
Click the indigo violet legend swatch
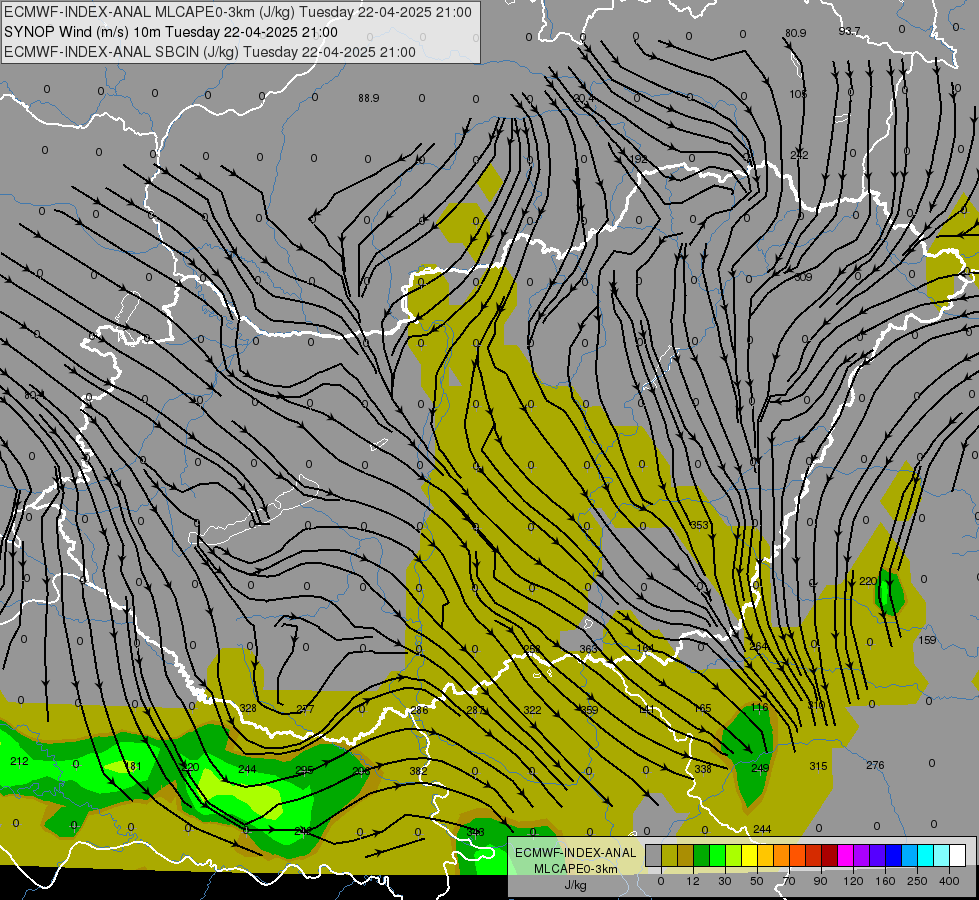[x=878, y=855]
